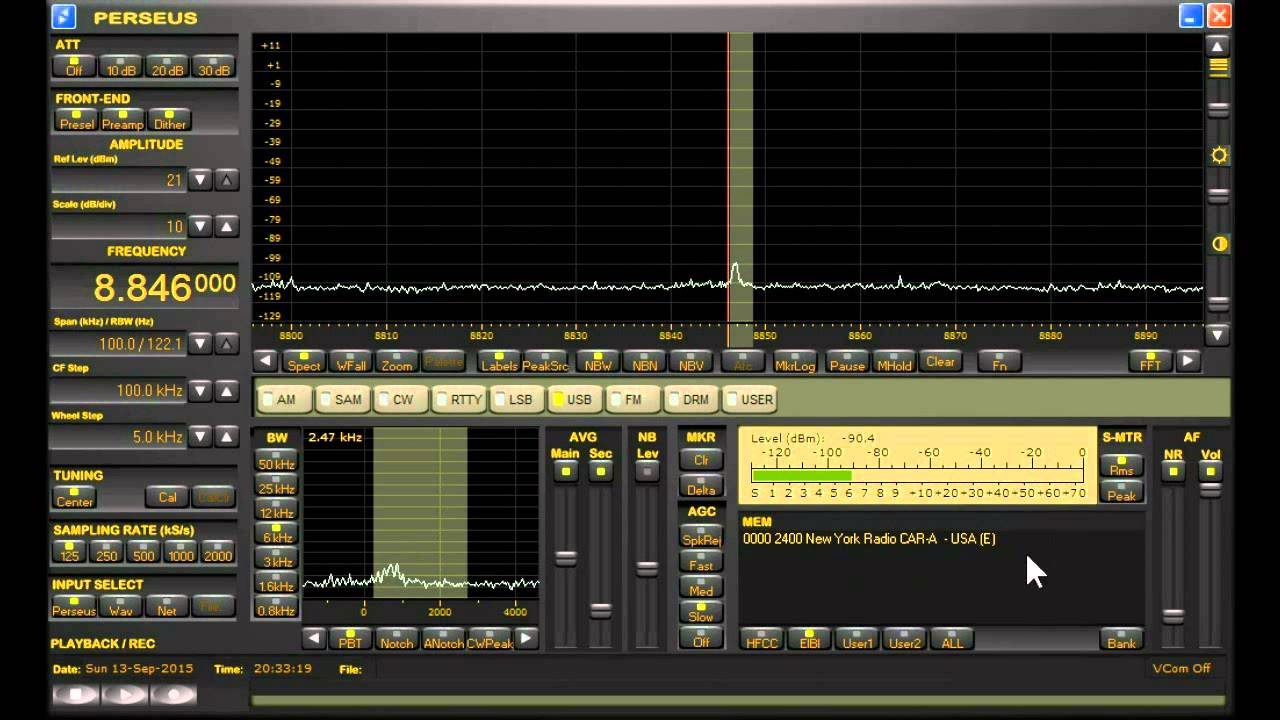Increase the Scale dB/div value arrow
This screenshot has width=1280, height=720.
(x=227, y=226)
